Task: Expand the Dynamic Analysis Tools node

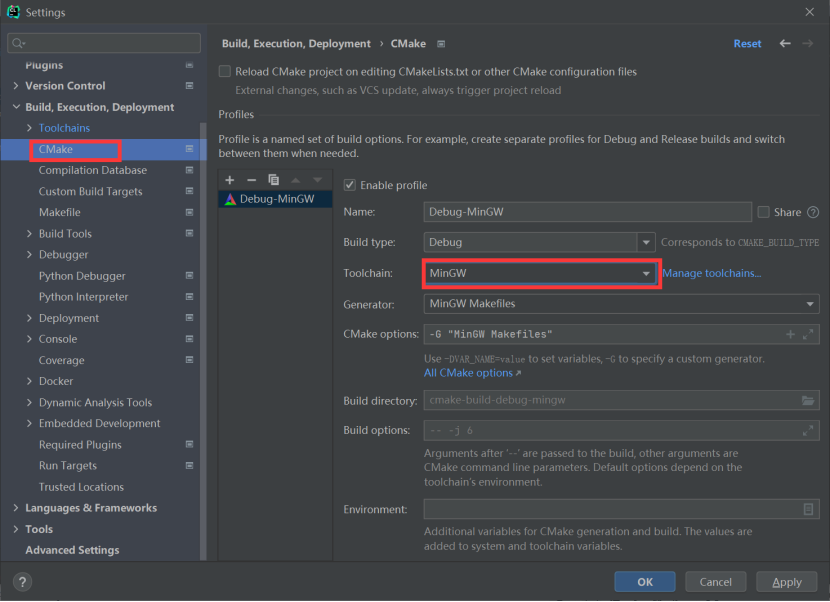Action: tap(29, 402)
